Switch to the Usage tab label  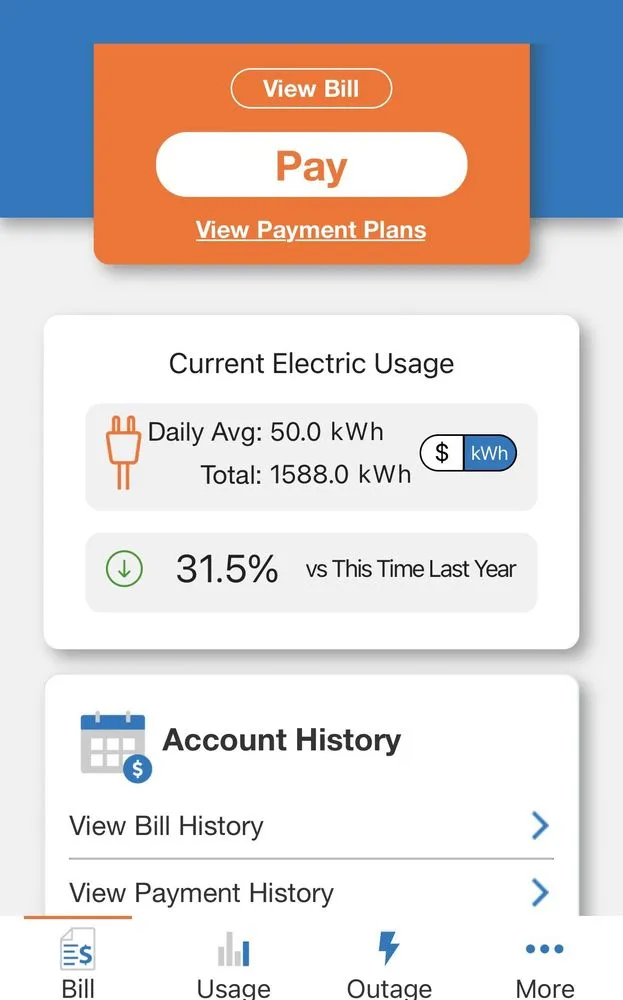pyautogui.click(x=233, y=988)
